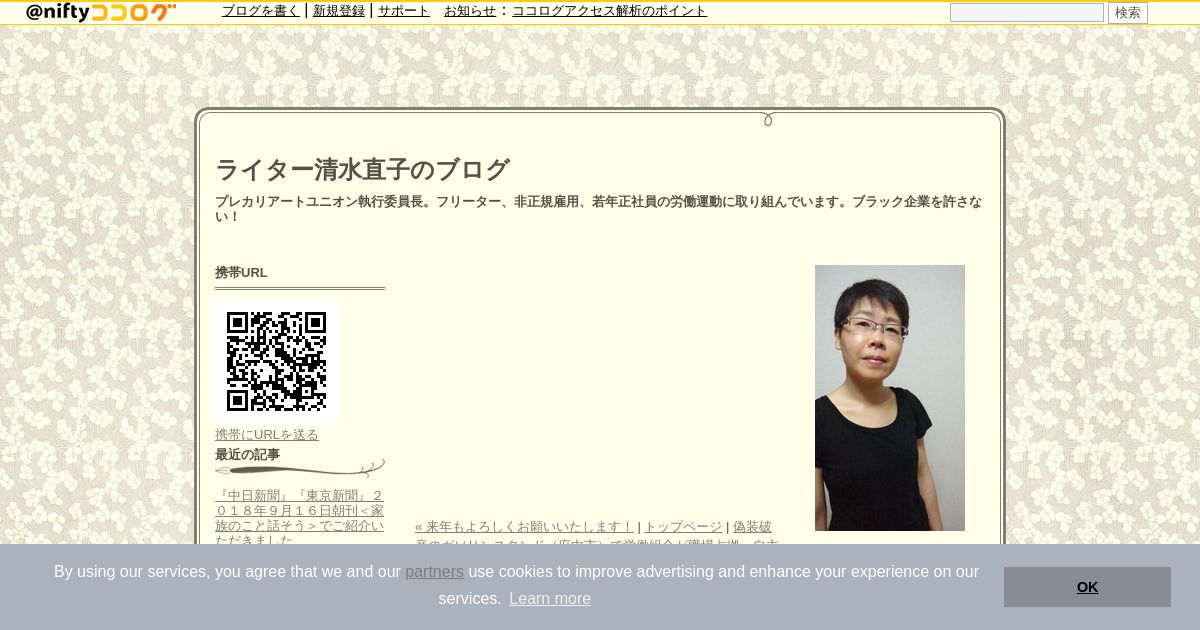The width and height of the screenshot is (1200, 630).
Task: Click the author profile photo
Action: click(890, 398)
